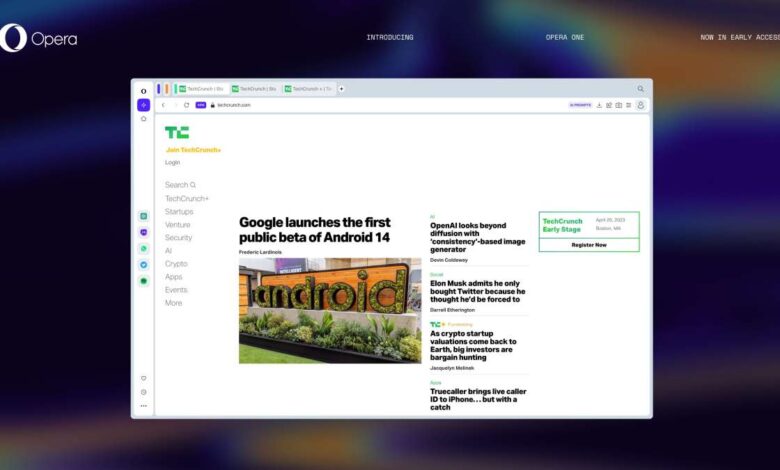The image size is (780, 470).
Task: Click INTRODUCING in the Opera header
Action: 390,37
